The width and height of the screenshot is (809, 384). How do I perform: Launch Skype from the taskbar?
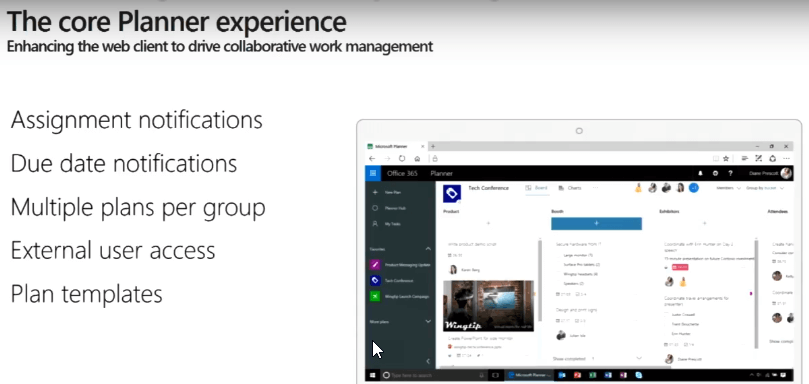pos(639,375)
